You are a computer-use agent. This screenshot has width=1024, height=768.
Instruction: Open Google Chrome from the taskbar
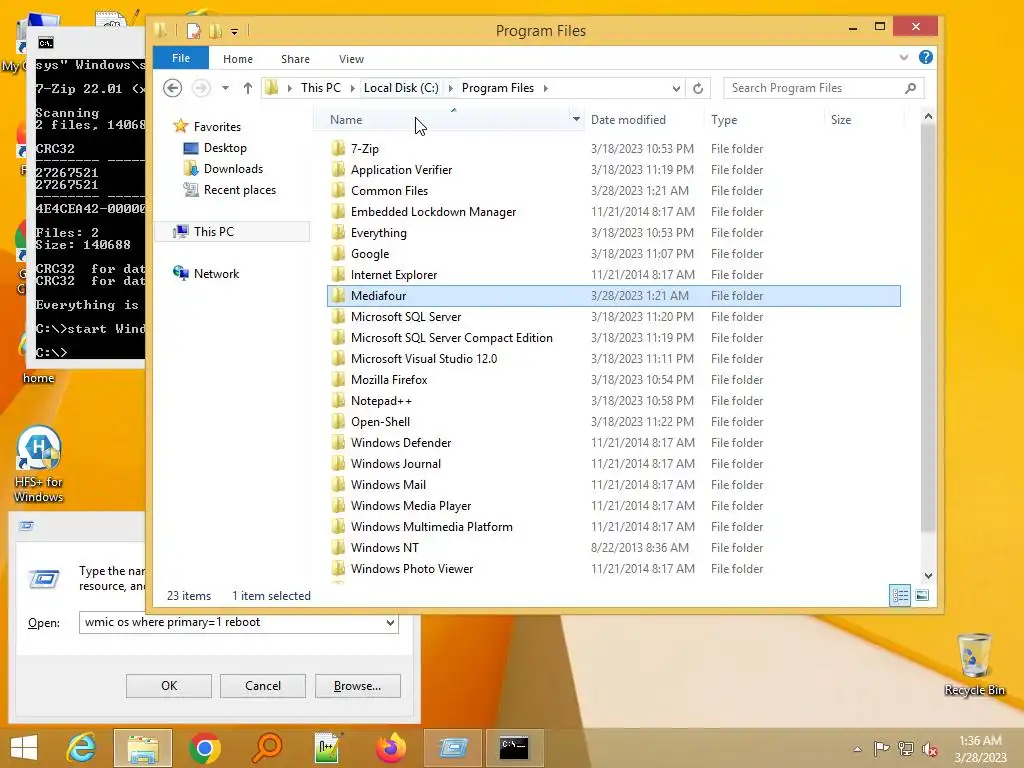pyautogui.click(x=204, y=748)
